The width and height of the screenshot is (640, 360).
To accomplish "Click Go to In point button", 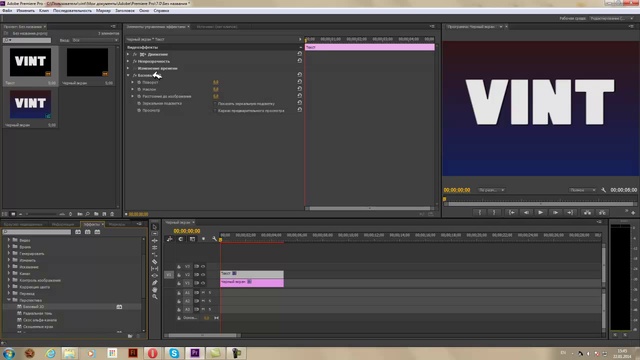I will [x=511, y=212].
